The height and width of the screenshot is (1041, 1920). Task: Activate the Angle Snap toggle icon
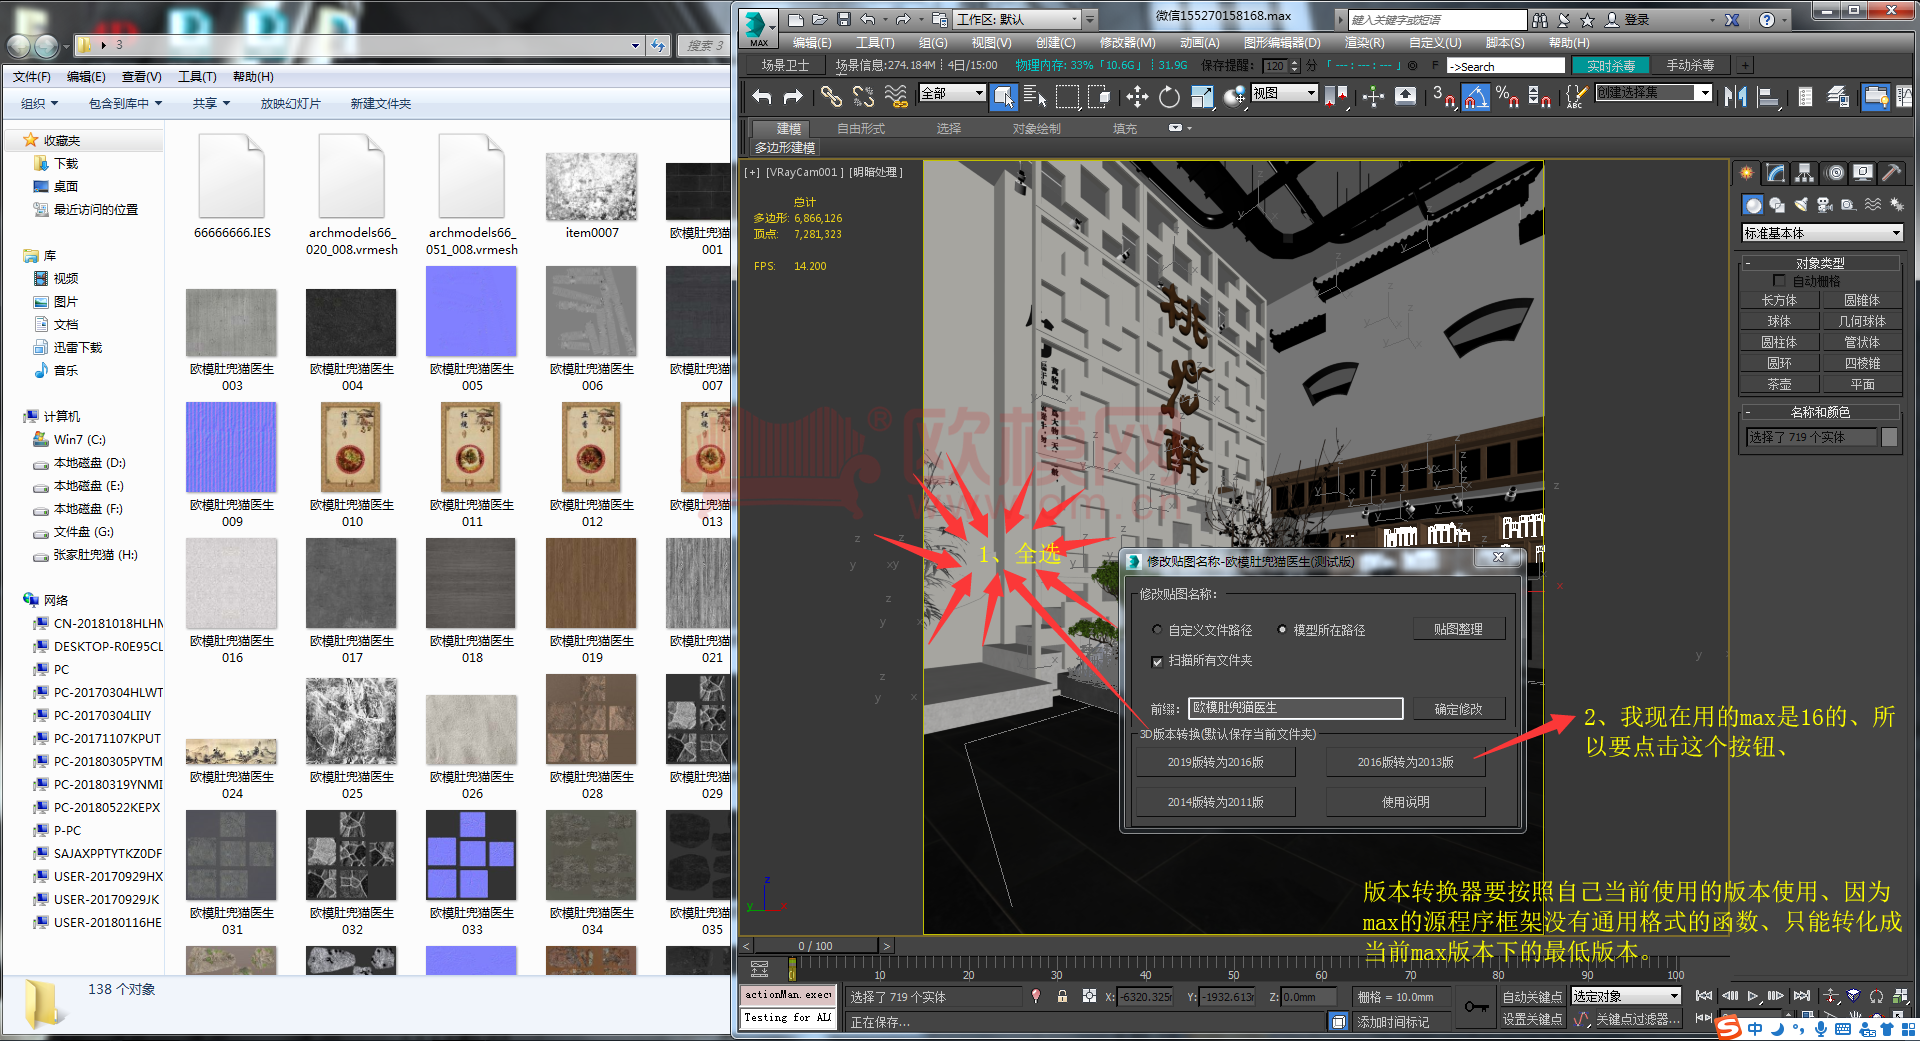pyautogui.click(x=1476, y=96)
